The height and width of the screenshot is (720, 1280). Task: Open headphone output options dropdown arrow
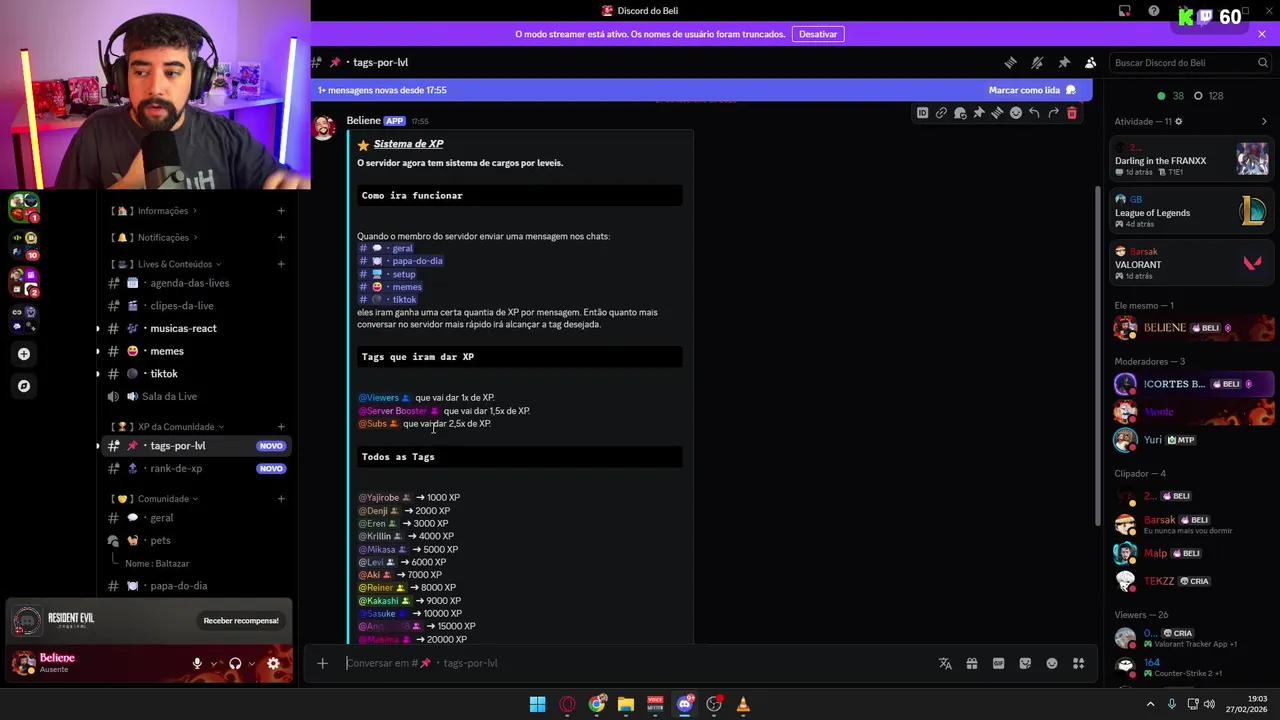click(251, 663)
